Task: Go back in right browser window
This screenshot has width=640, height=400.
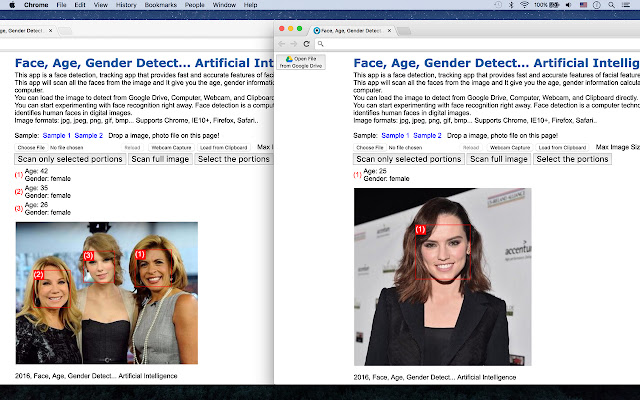Action: click(281, 44)
